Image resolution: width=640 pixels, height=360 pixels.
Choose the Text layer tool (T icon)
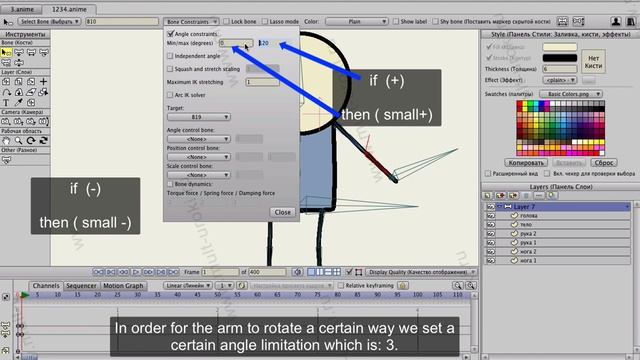(6, 103)
